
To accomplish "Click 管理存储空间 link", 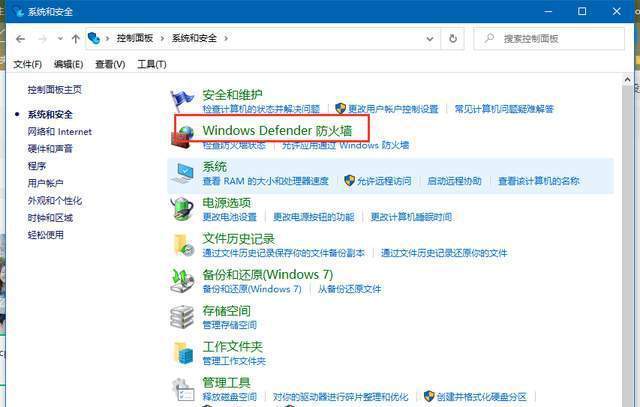I will click(230, 325).
